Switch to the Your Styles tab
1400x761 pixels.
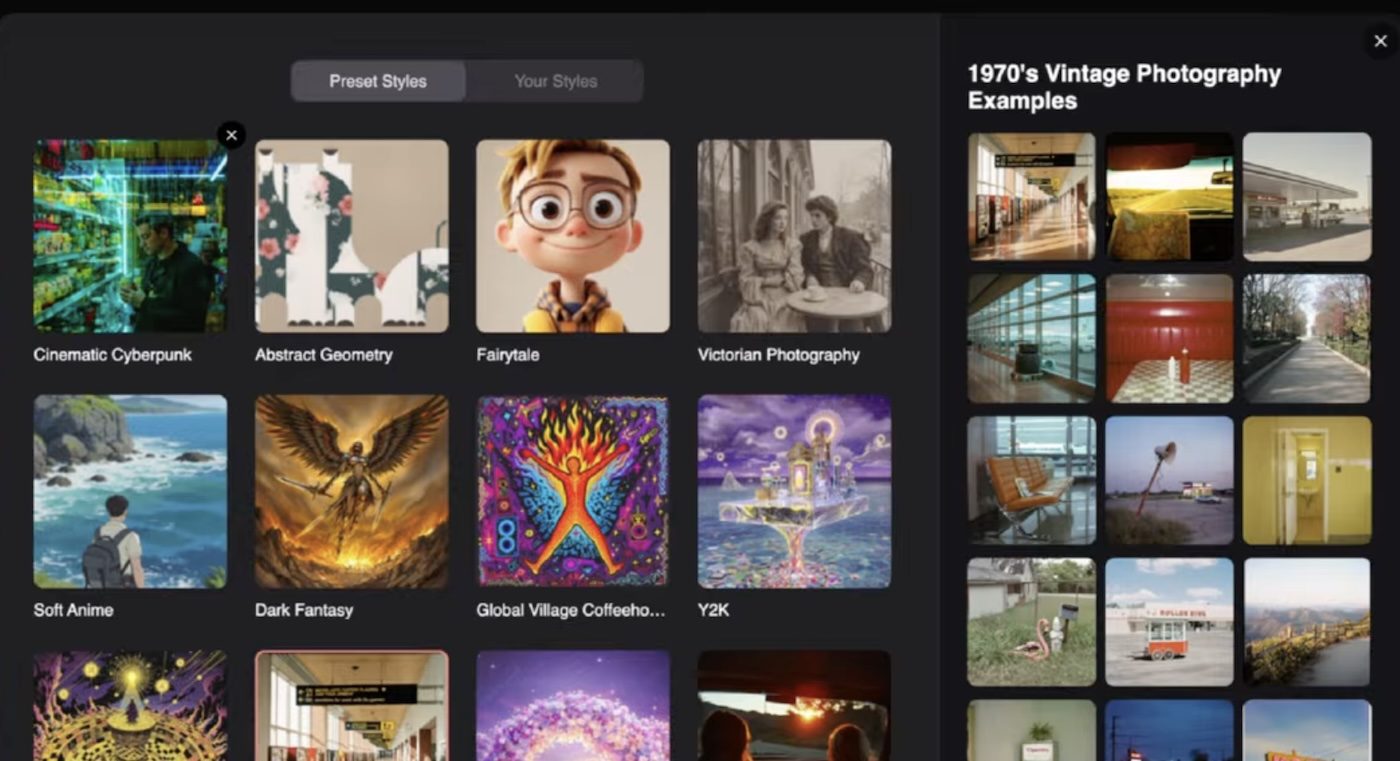point(555,81)
